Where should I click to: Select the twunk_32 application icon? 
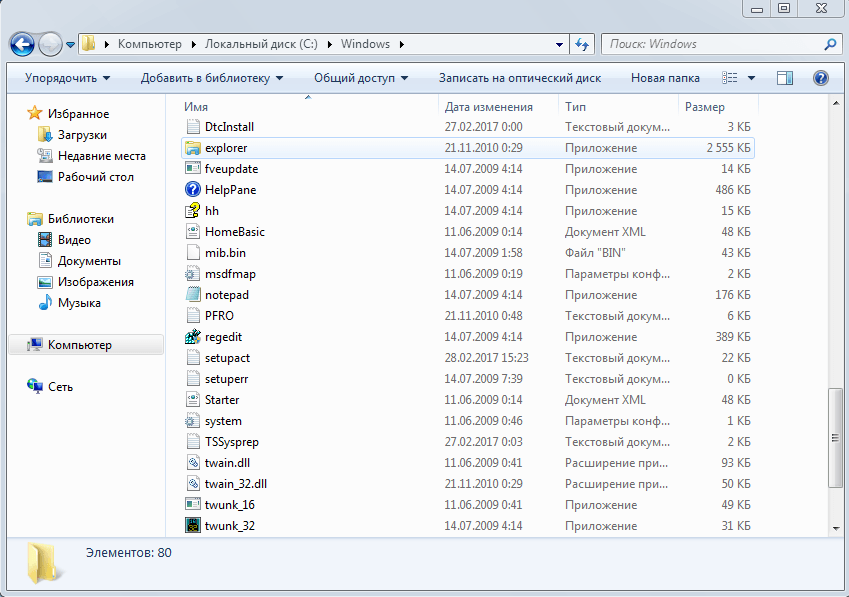point(193,526)
